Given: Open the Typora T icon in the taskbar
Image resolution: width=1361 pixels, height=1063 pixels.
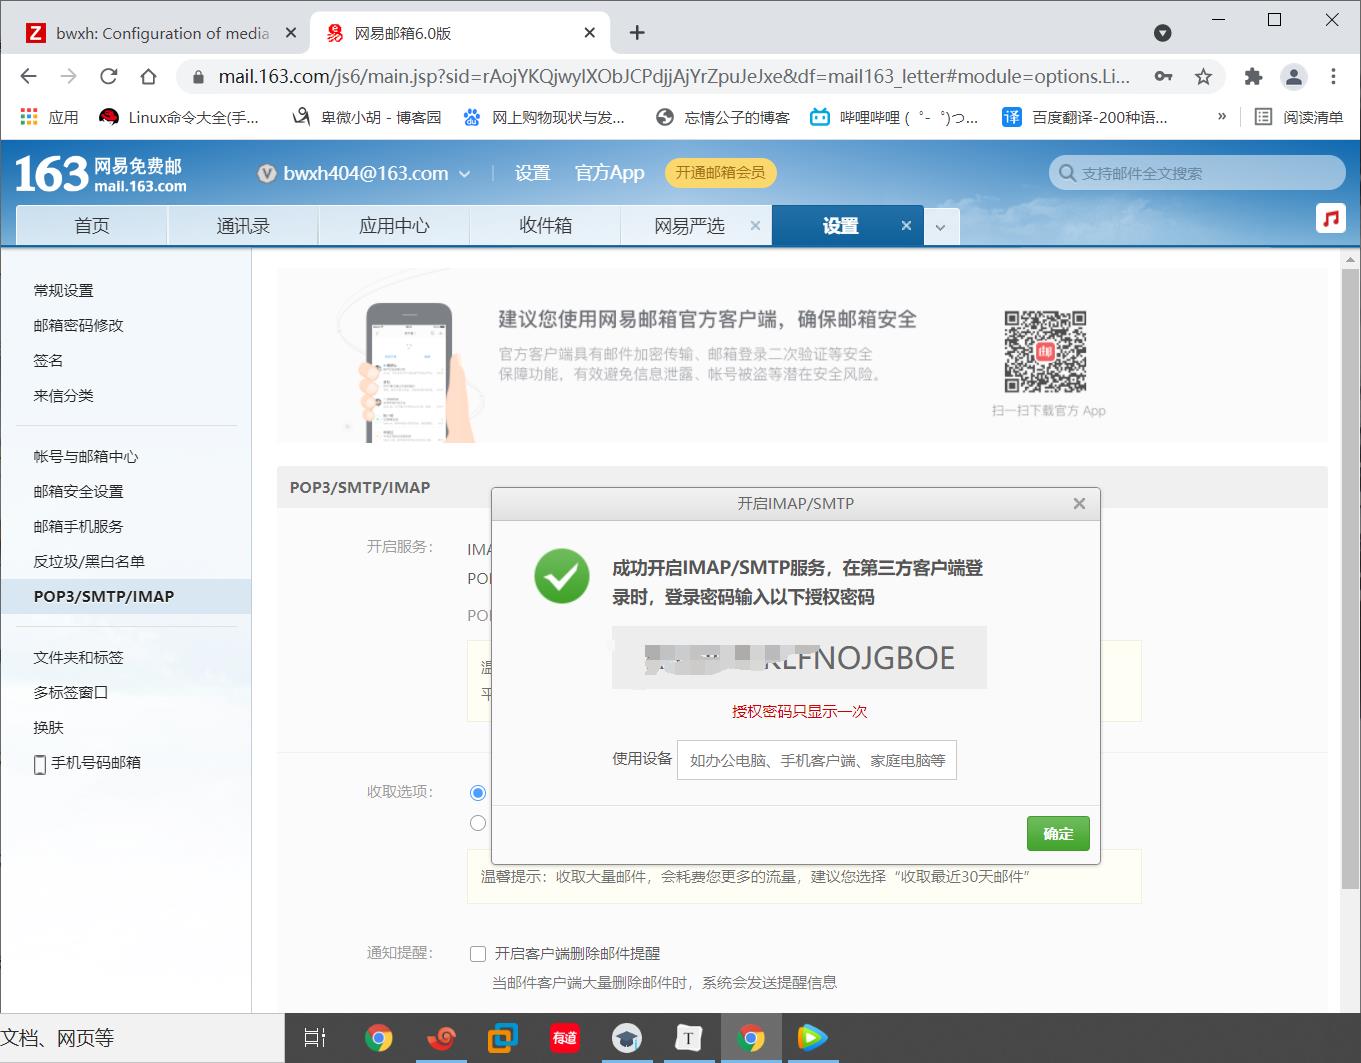Looking at the screenshot, I should point(688,1038).
